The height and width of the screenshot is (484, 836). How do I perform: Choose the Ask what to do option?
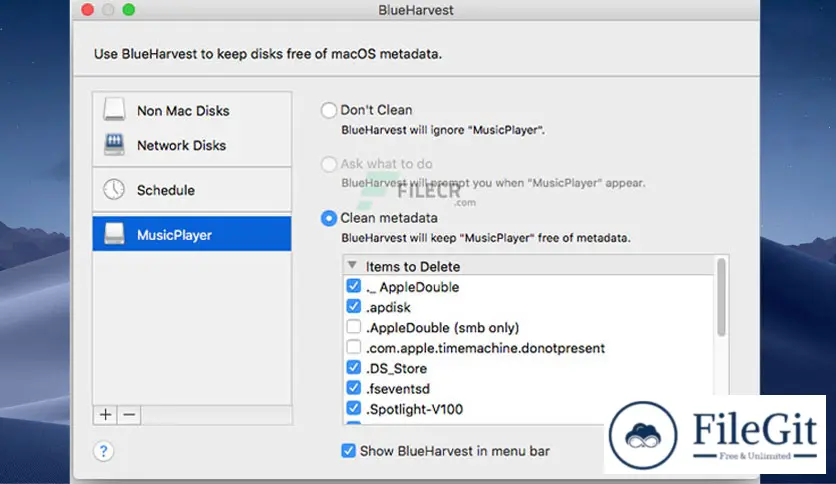[329, 164]
